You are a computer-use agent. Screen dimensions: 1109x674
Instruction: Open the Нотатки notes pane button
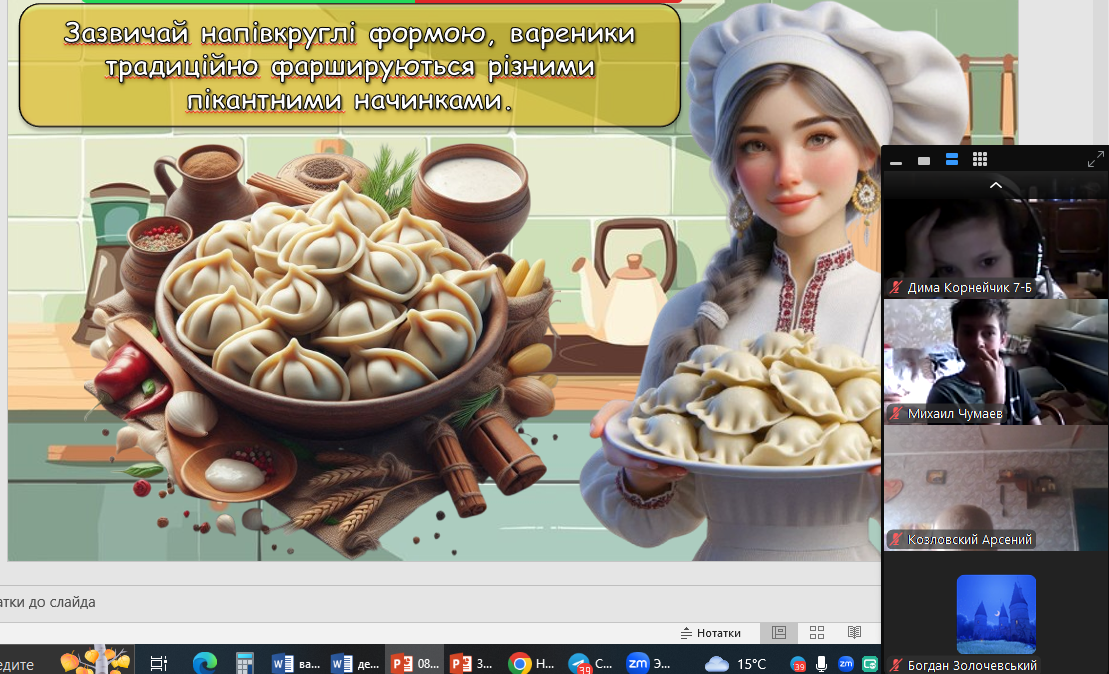point(711,633)
